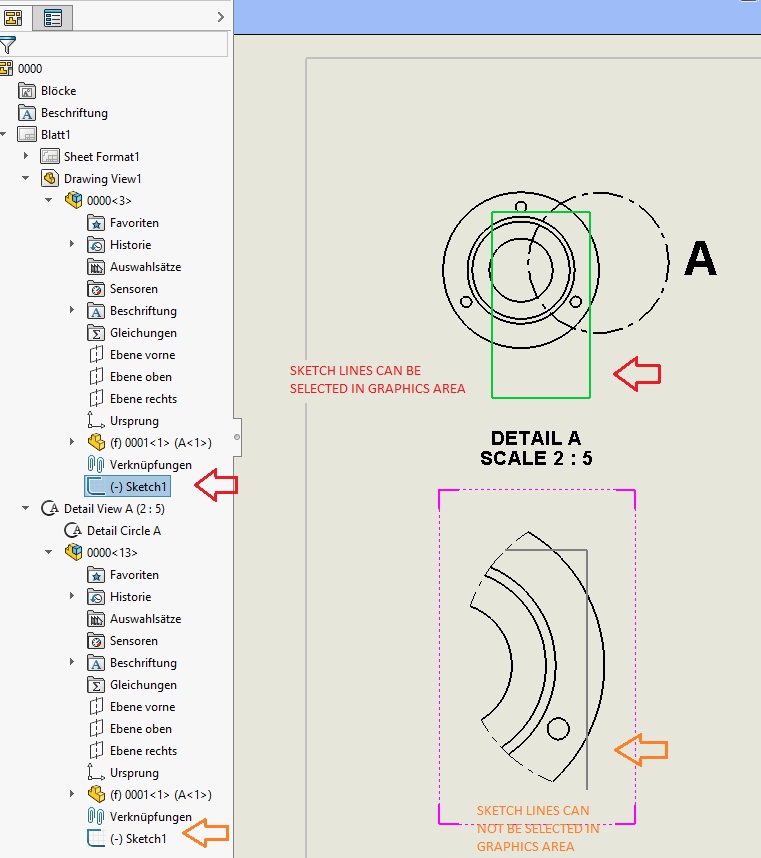Click the panel collapse handle on divider
This screenshot has width=761, height=858.
[x=237, y=437]
